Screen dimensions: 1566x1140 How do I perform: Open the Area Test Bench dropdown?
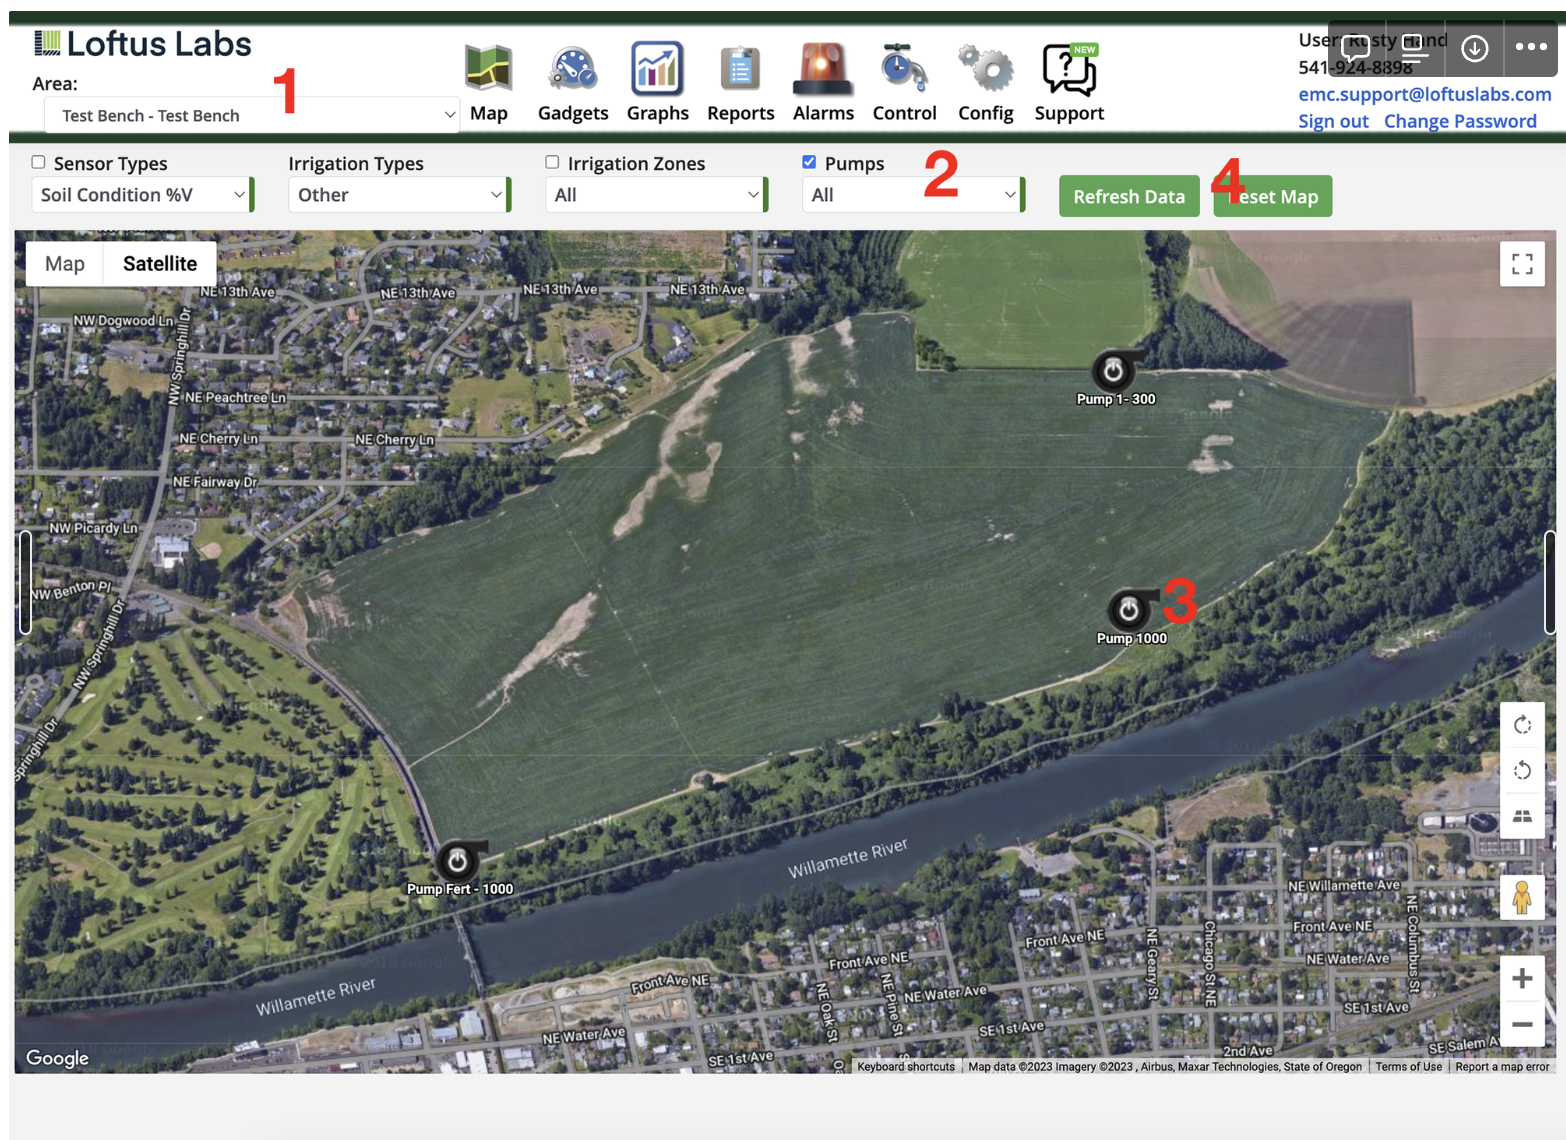click(251, 115)
